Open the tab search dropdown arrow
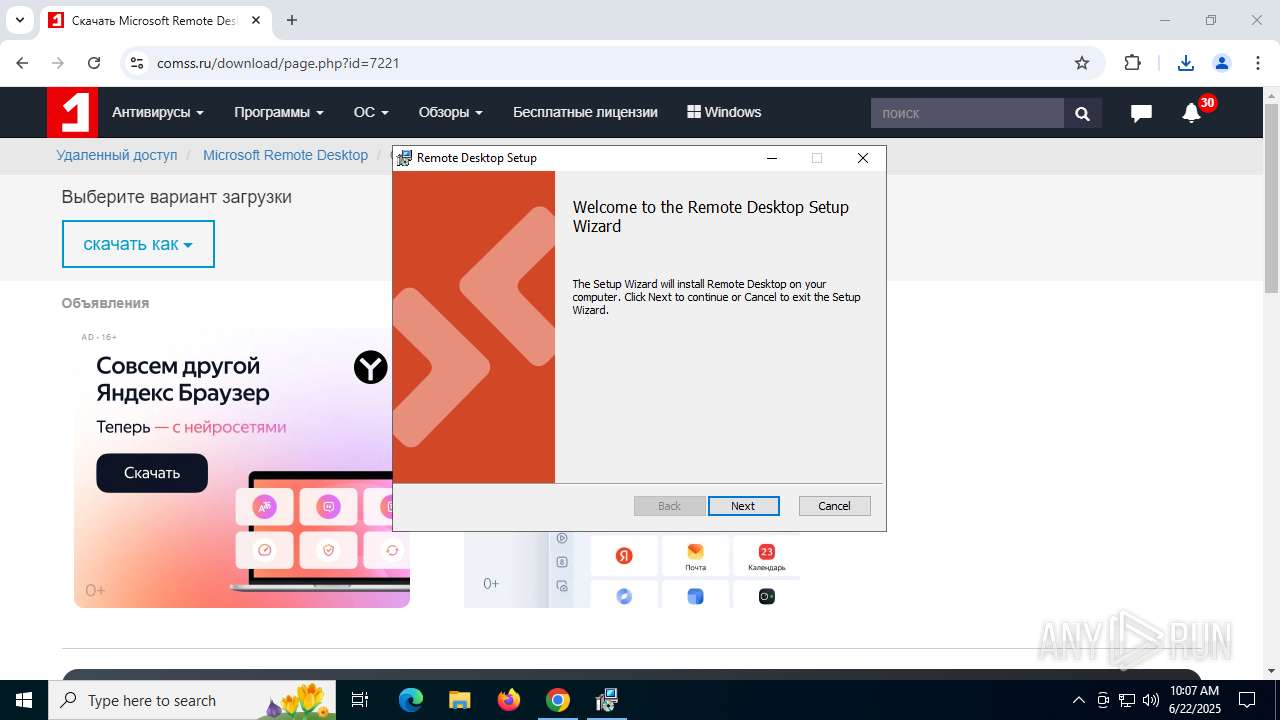The width and height of the screenshot is (1280, 720). 19,20
